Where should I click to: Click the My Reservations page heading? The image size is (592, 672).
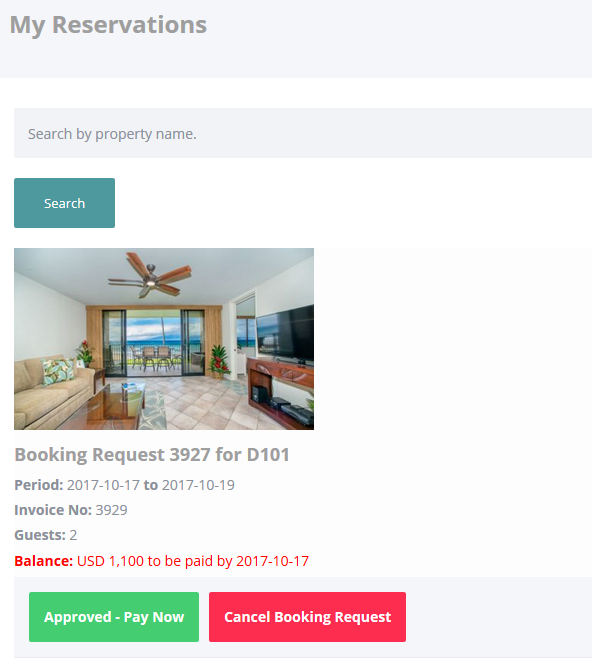[x=108, y=25]
